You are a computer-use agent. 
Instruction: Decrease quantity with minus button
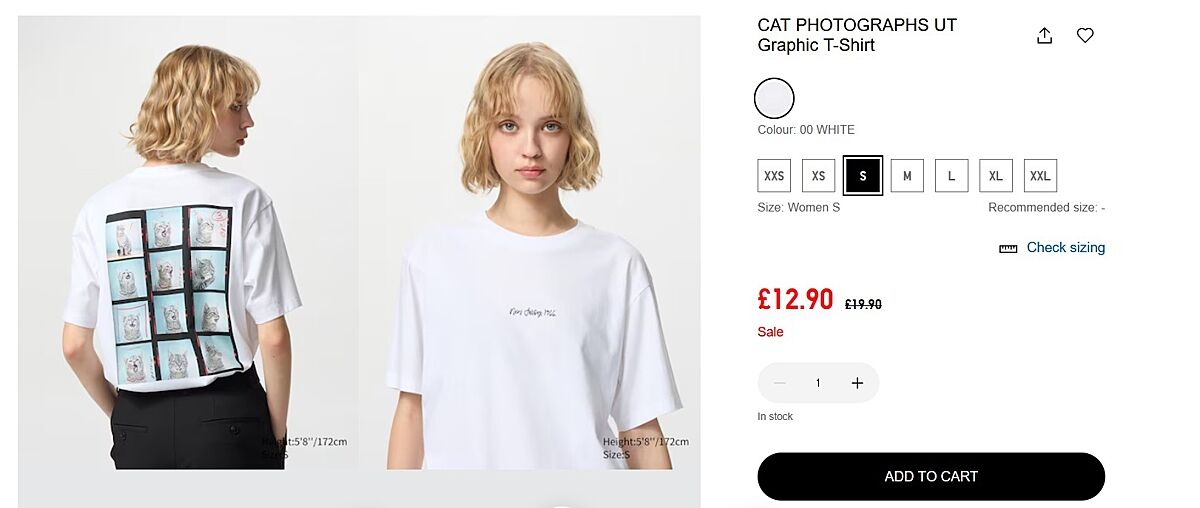tap(780, 383)
